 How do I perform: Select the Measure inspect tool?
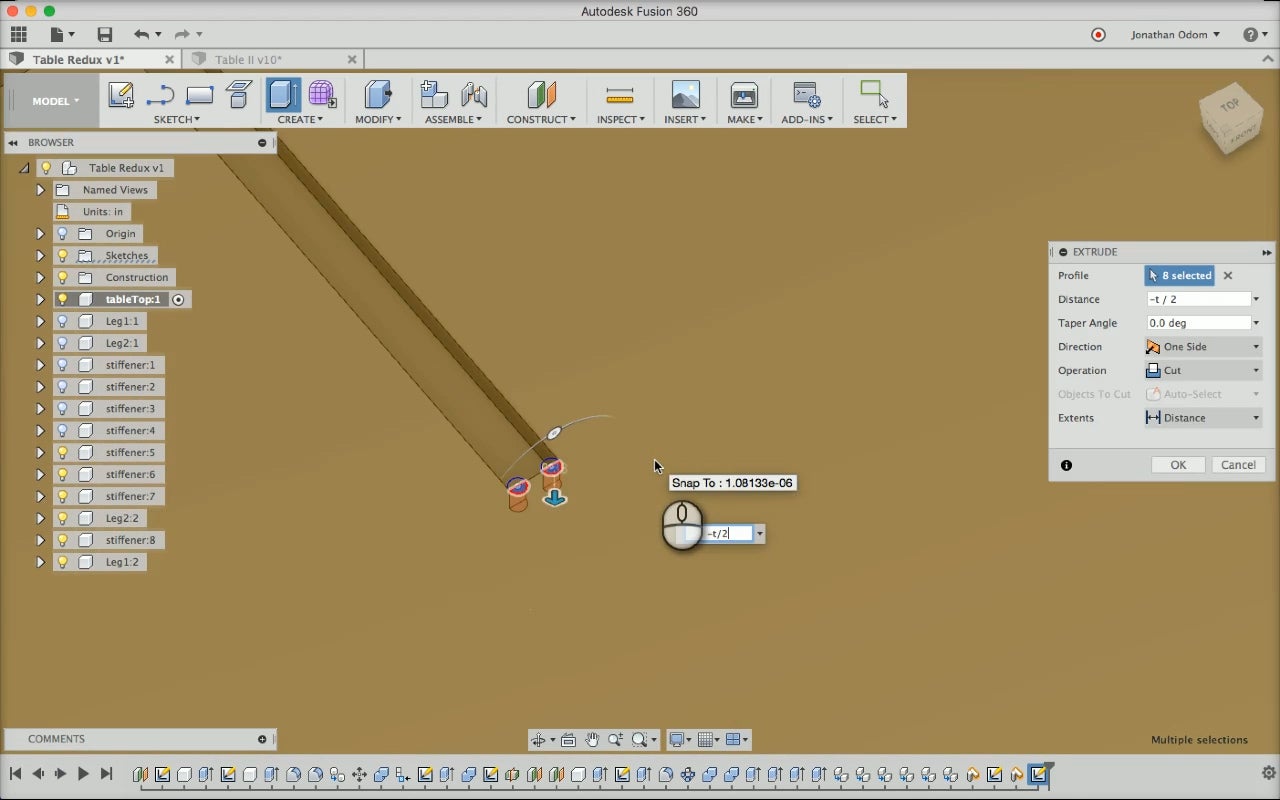620,95
